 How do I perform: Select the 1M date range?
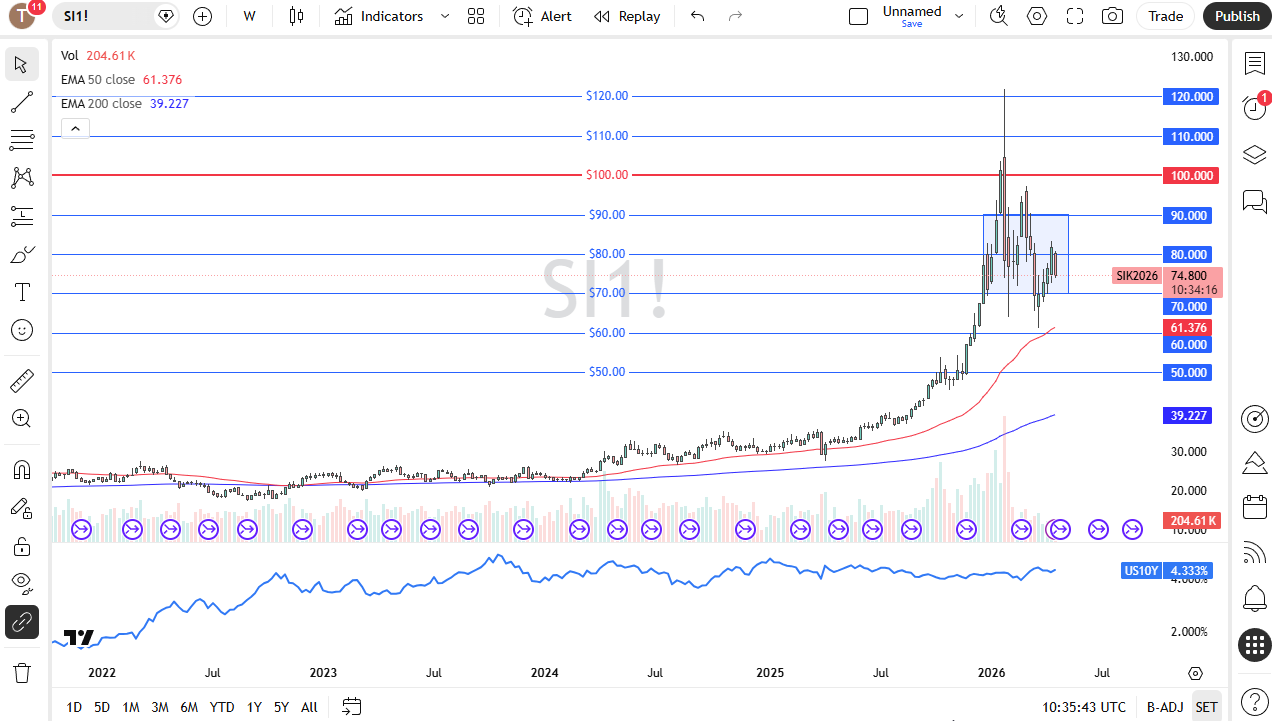coord(131,707)
